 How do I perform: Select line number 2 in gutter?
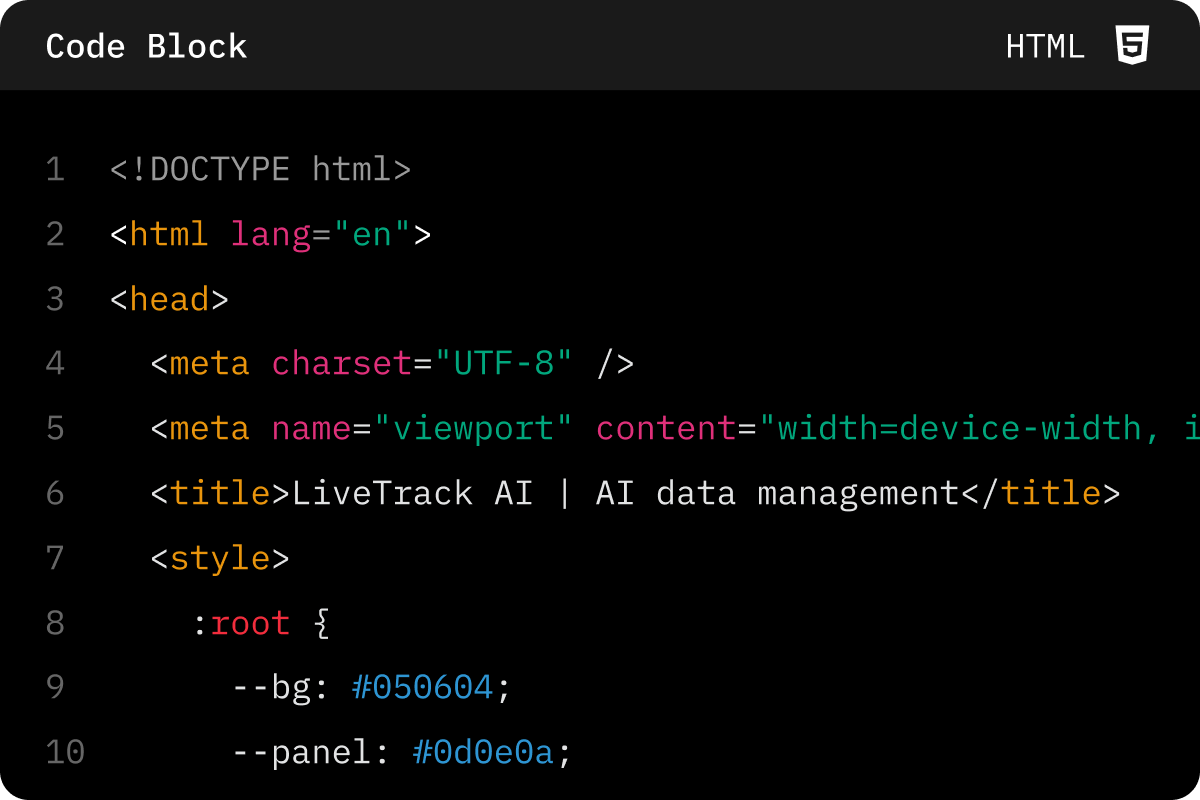click(x=56, y=234)
